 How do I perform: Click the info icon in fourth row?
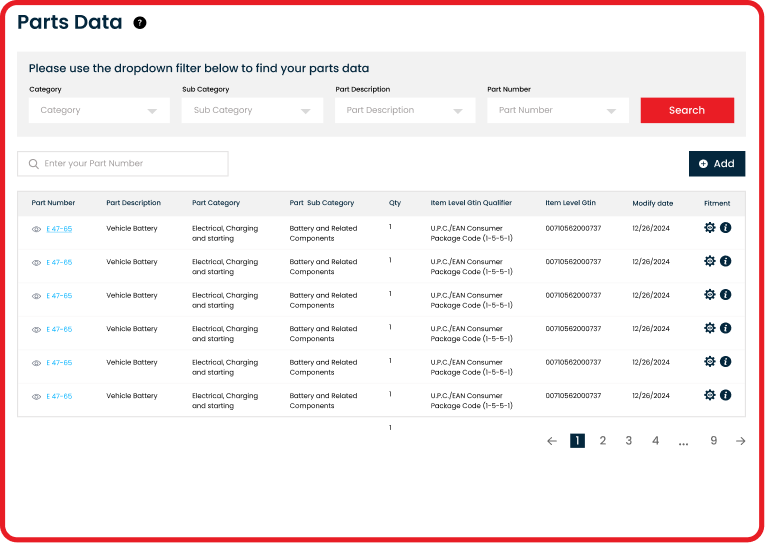point(725,328)
